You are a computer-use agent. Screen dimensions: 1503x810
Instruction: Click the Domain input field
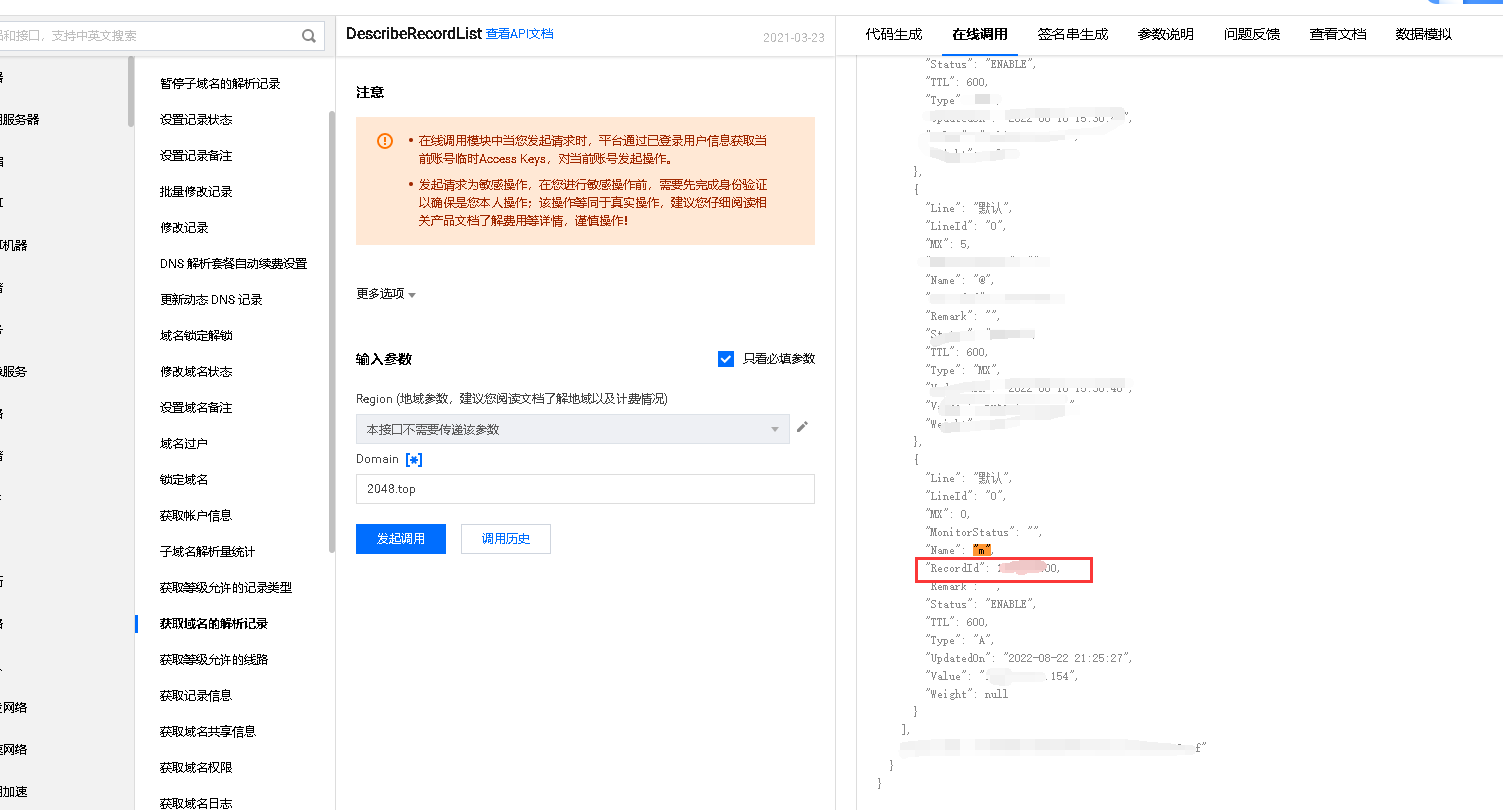[x=585, y=489]
